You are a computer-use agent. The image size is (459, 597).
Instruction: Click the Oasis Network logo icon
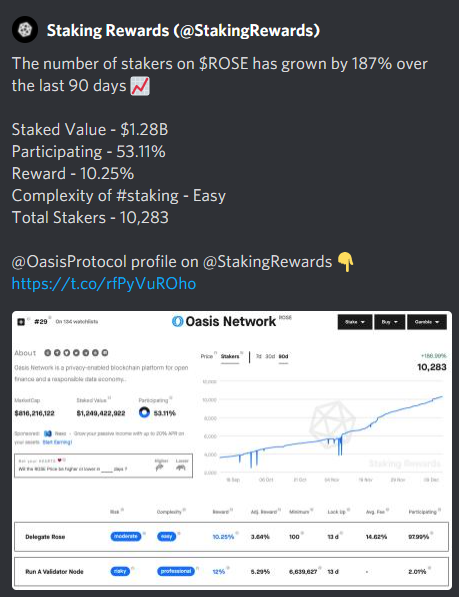click(177, 321)
